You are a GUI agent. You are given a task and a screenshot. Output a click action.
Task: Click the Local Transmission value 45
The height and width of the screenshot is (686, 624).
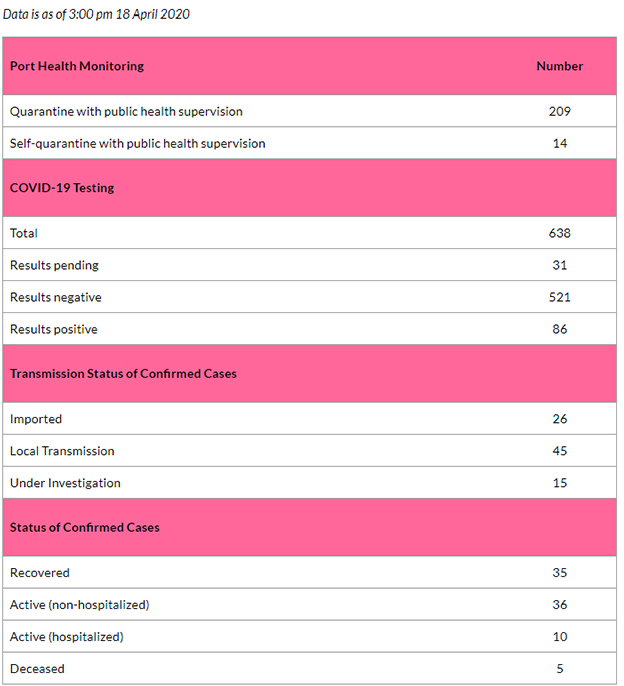(x=560, y=451)
